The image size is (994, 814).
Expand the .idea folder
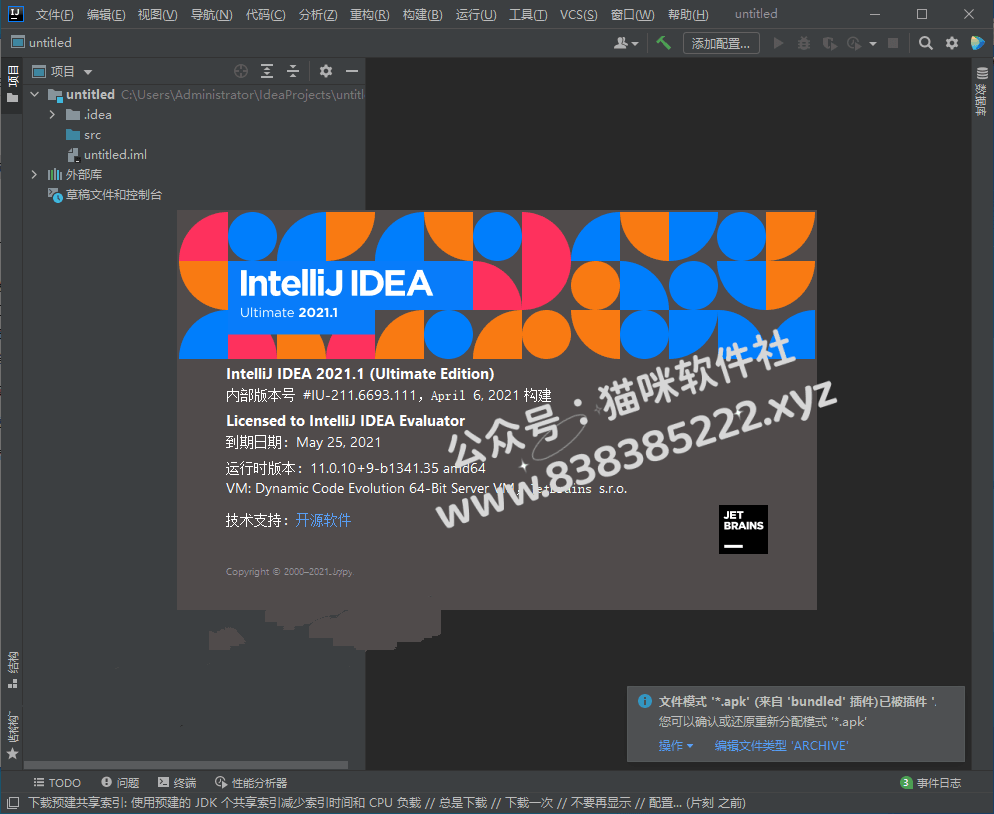click(53, 115)
